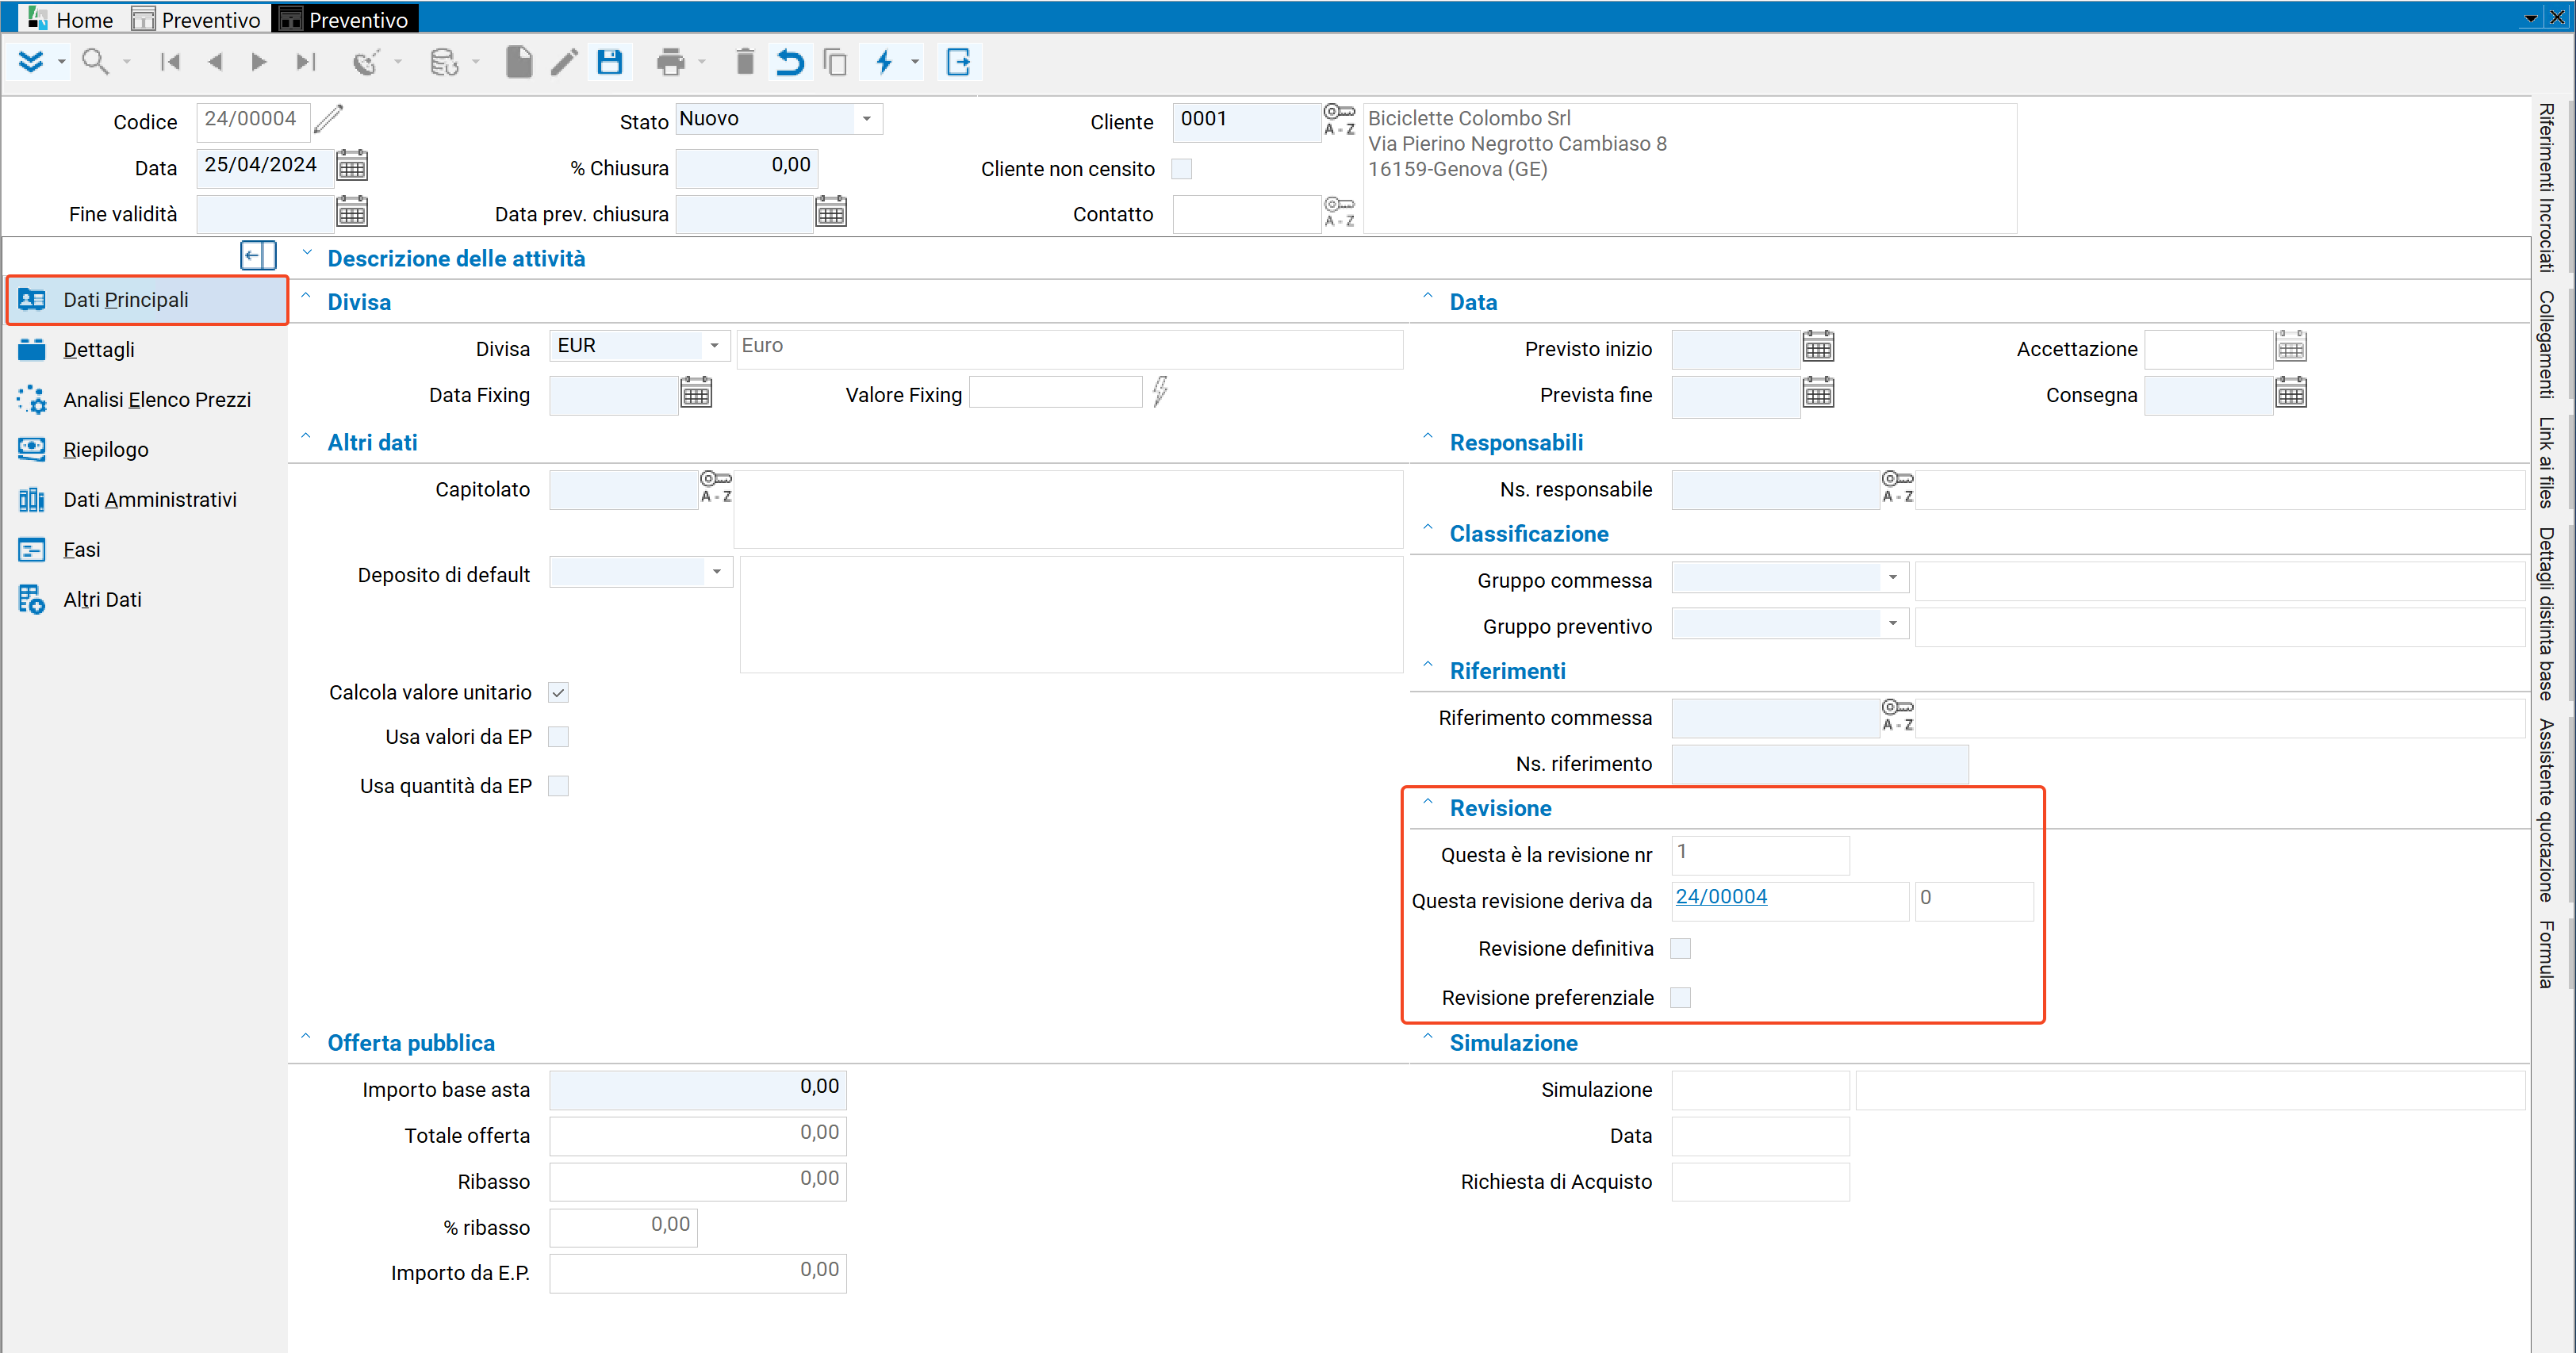This screenshot has width=2576, height=1353.
Task: Open the lightning actions tool
Action: pos(884,62)
